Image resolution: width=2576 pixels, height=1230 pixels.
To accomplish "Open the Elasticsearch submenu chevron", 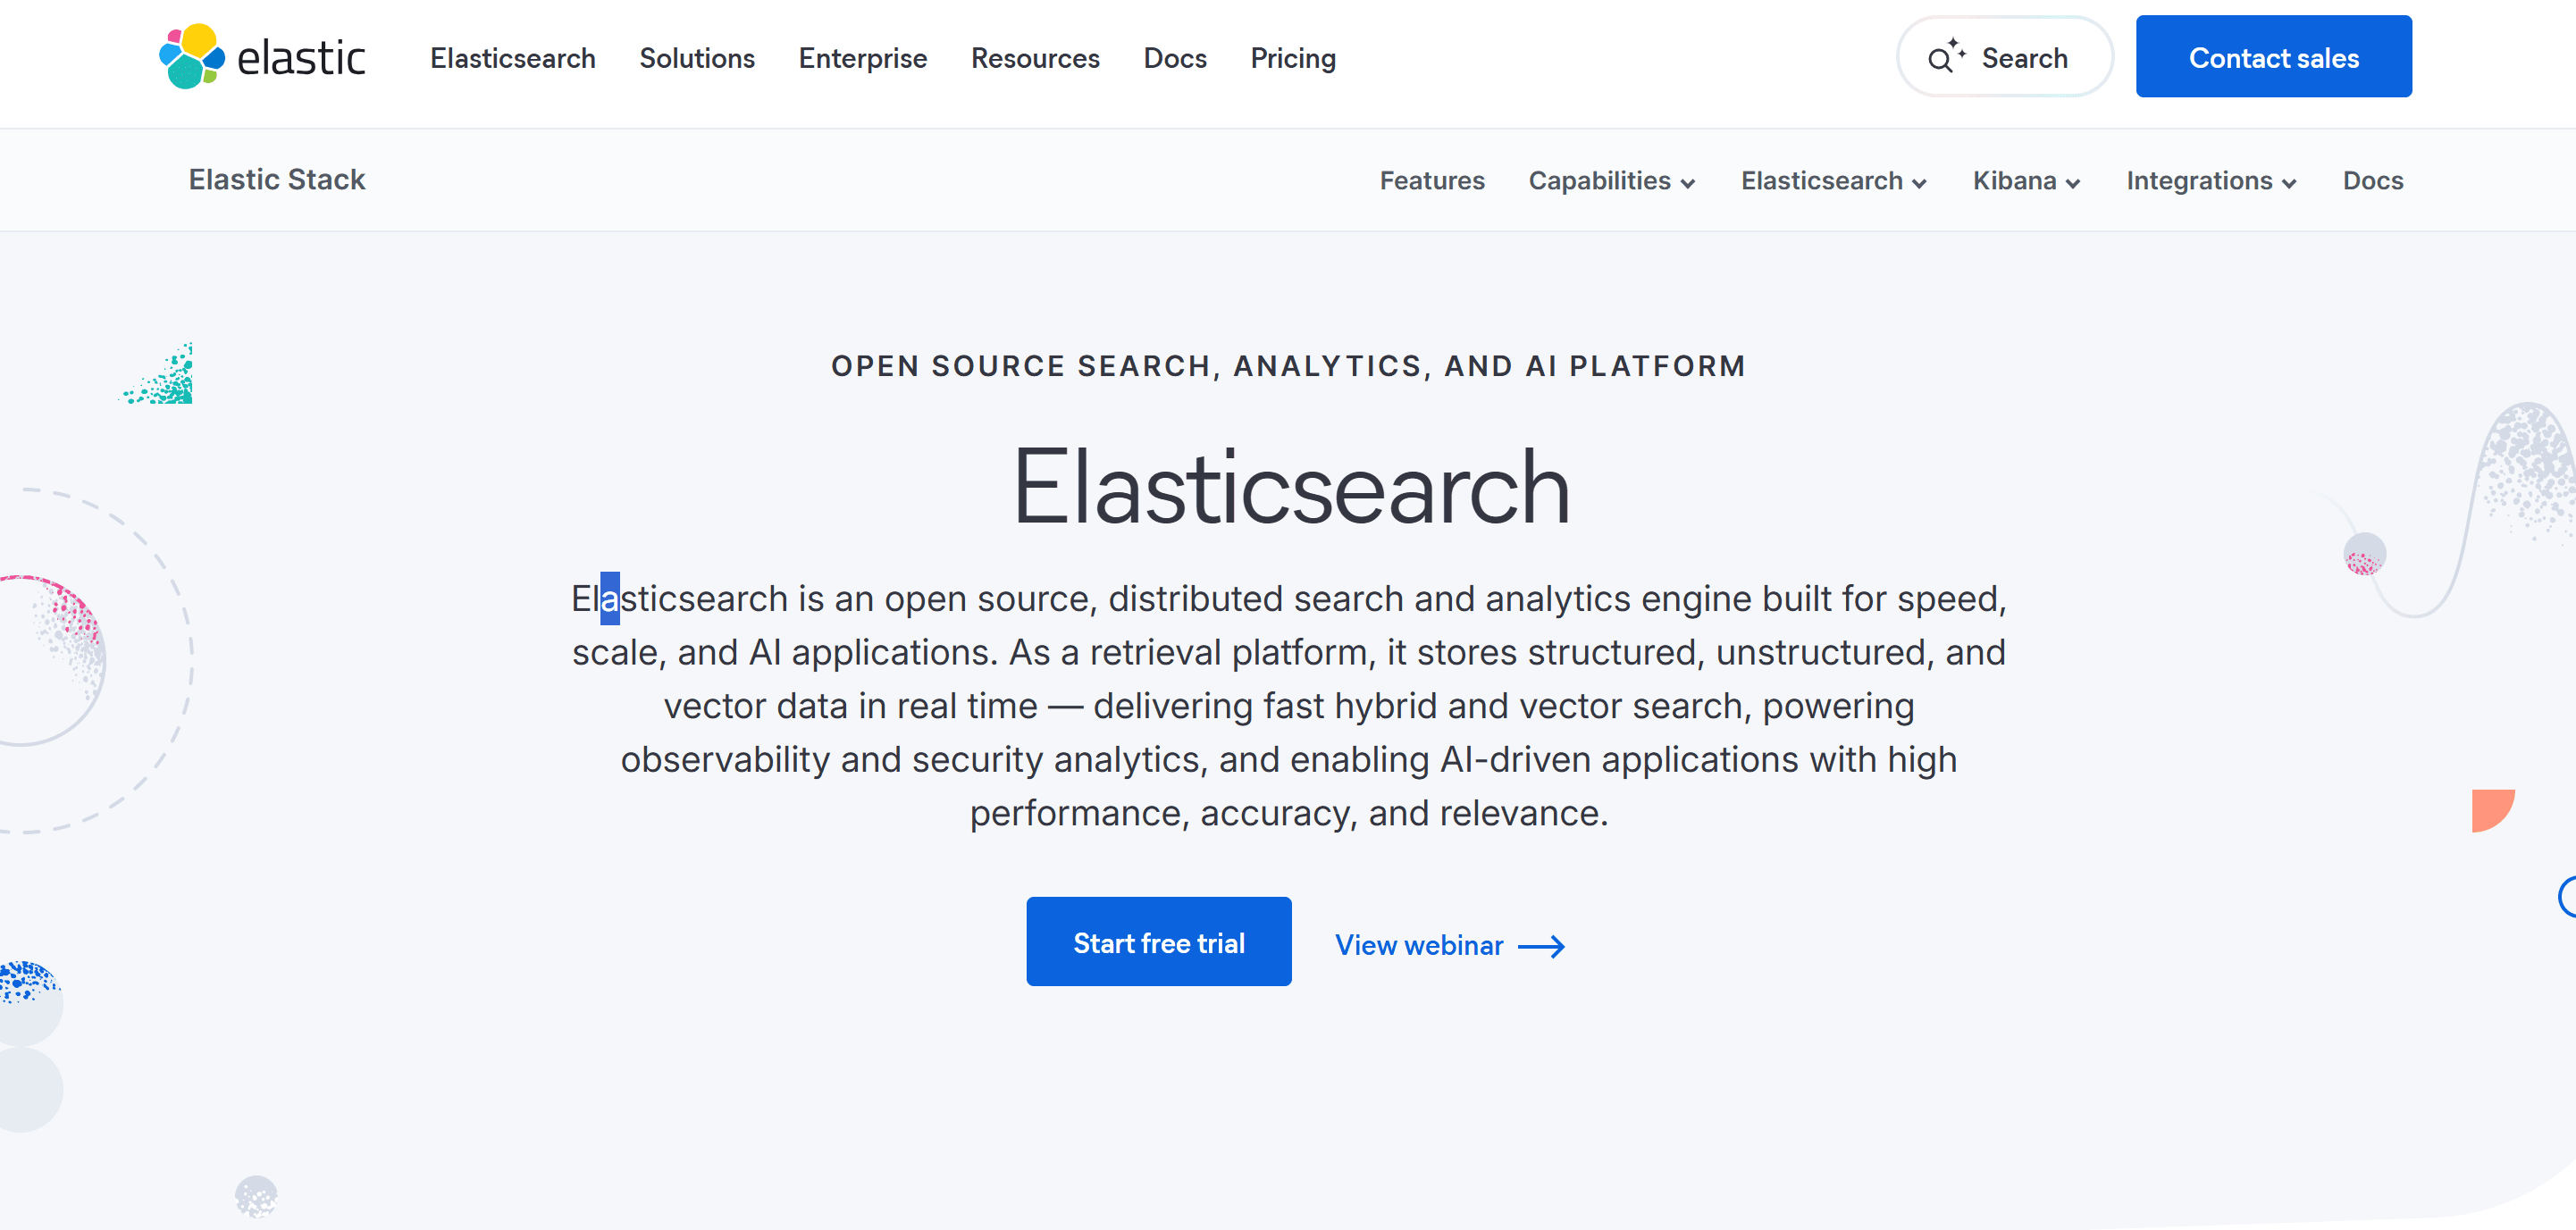I will 1919,183.
